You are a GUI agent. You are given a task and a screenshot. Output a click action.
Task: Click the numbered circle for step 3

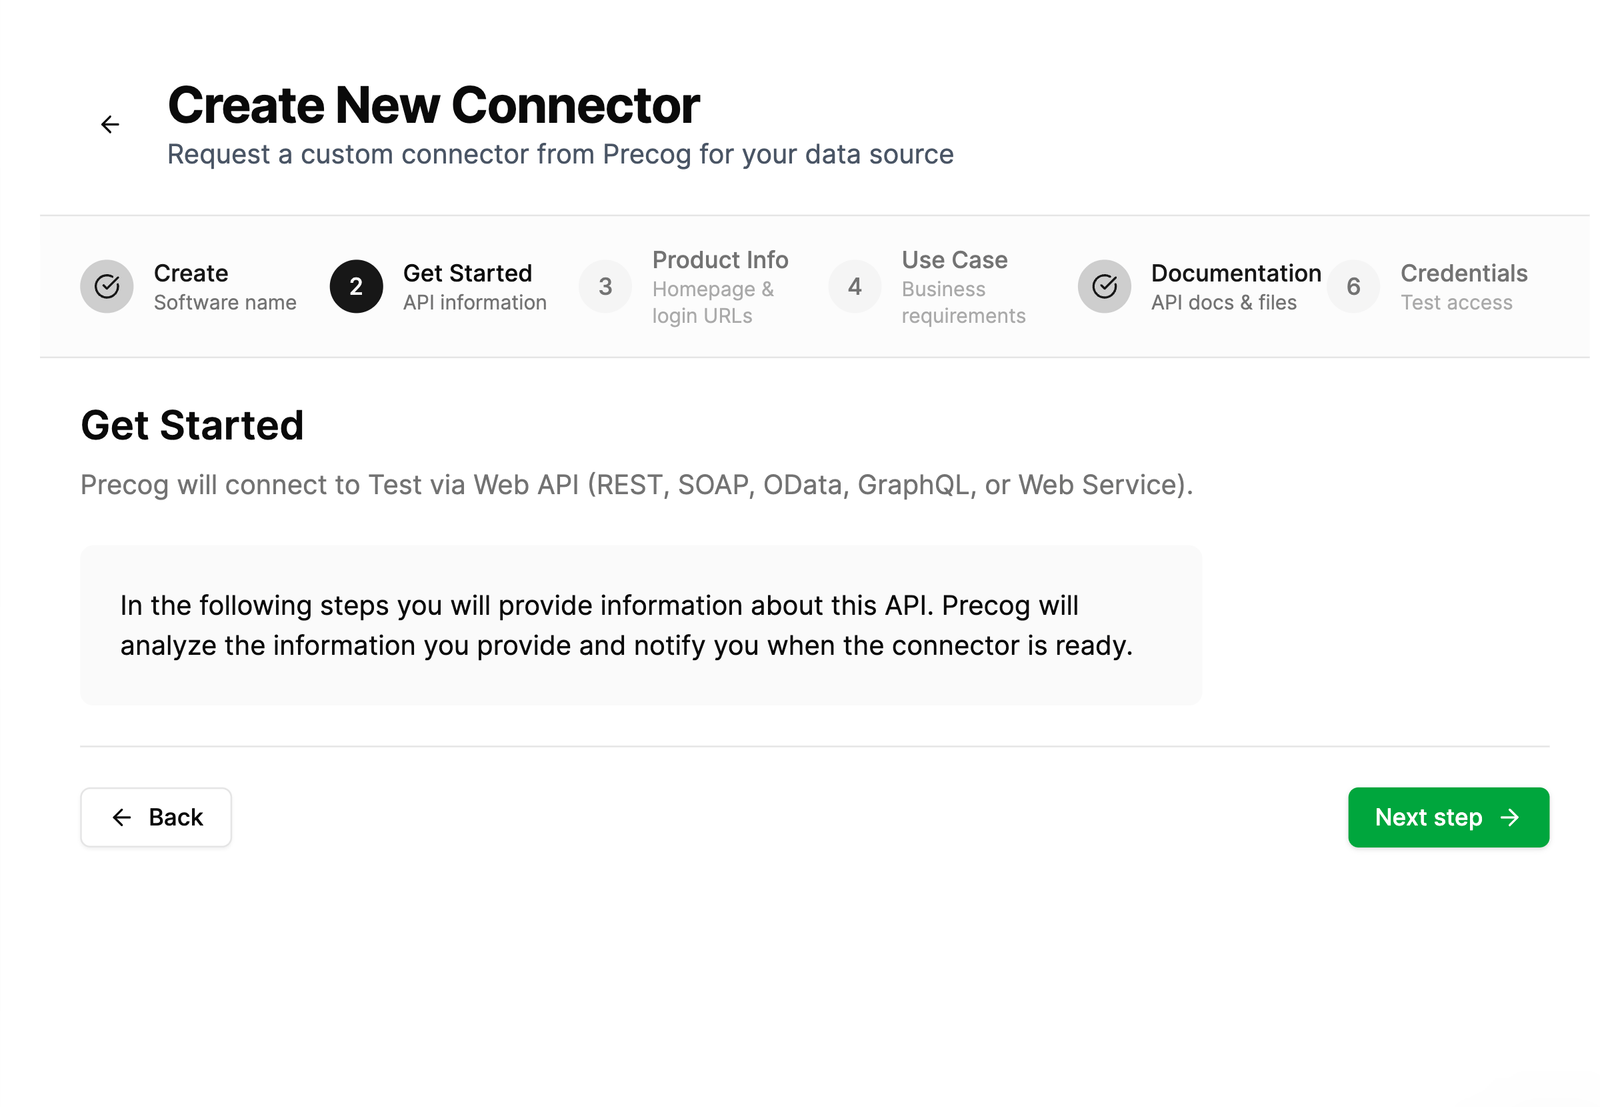pos(605,286)
